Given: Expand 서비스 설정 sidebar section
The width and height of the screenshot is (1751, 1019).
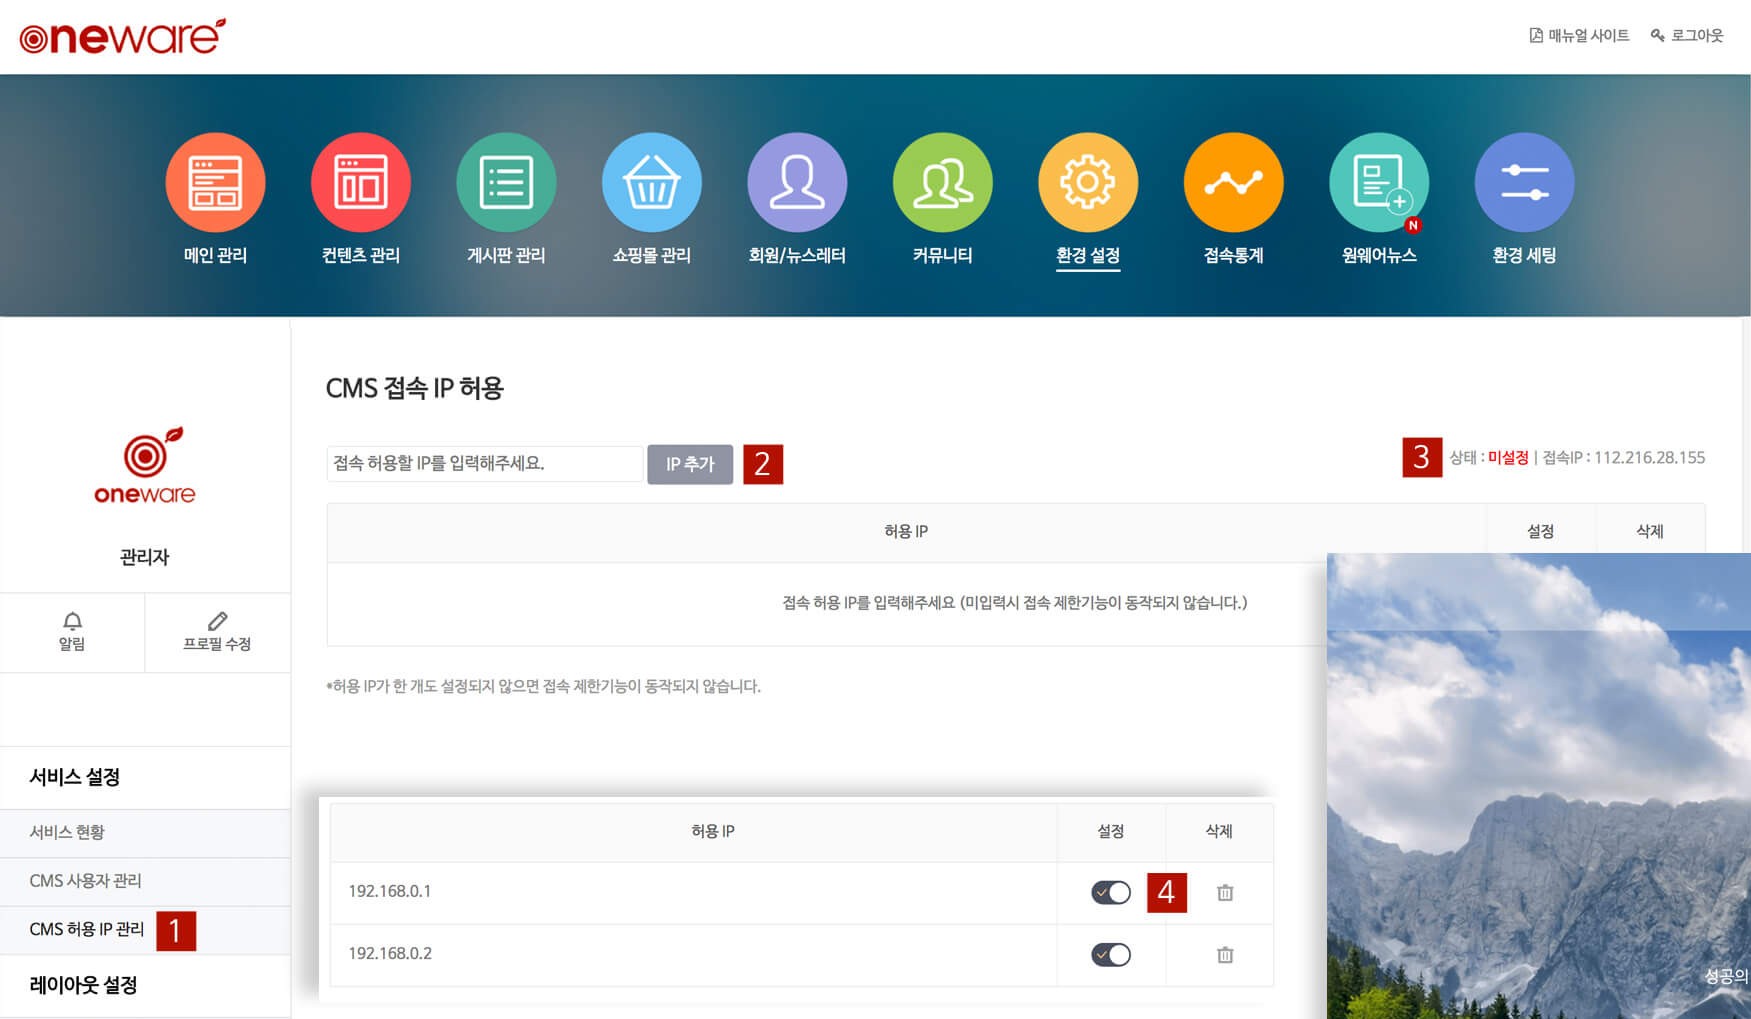Looking at the screenshot, I should pos(145,777).
